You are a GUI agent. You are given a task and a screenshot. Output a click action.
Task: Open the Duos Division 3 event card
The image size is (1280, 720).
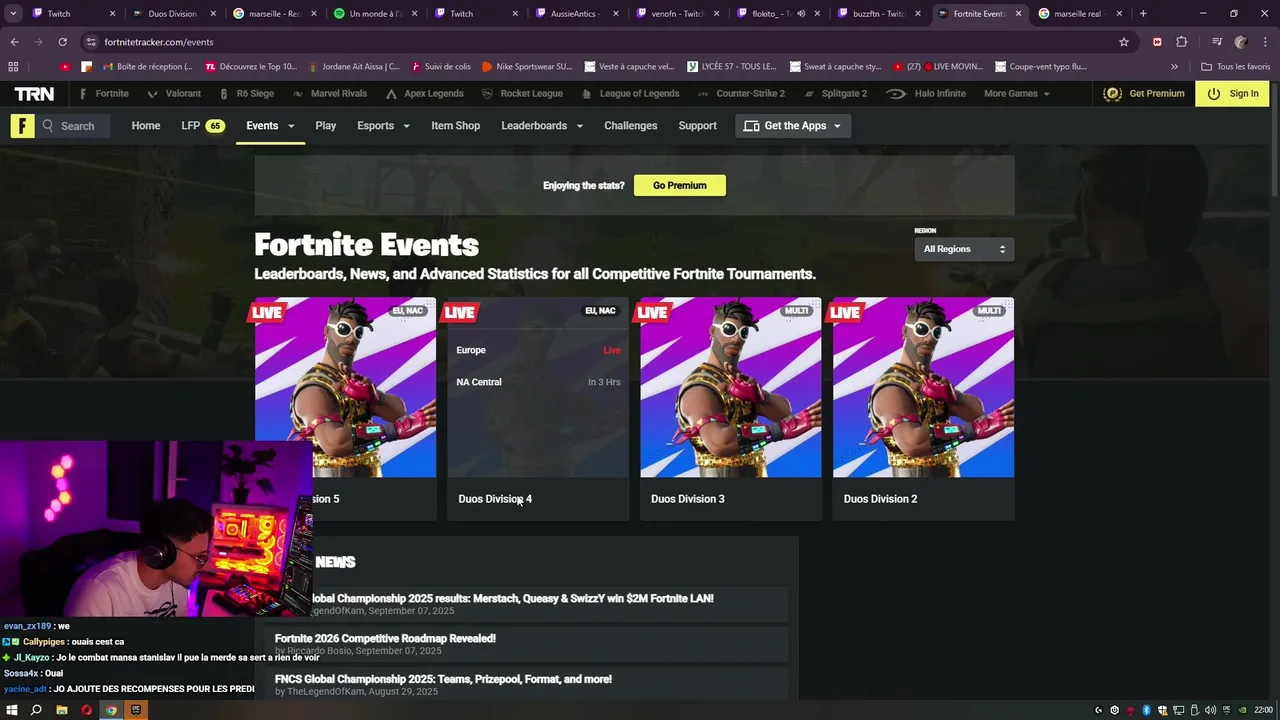click(731, 409)
